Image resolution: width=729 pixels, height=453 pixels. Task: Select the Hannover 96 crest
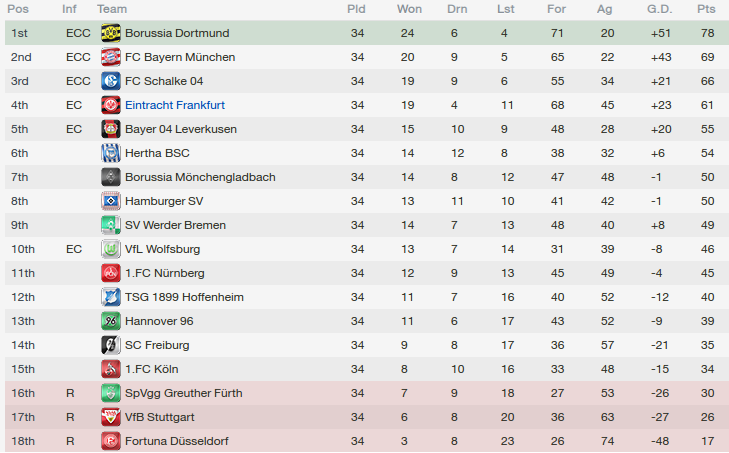click(111, 321)
